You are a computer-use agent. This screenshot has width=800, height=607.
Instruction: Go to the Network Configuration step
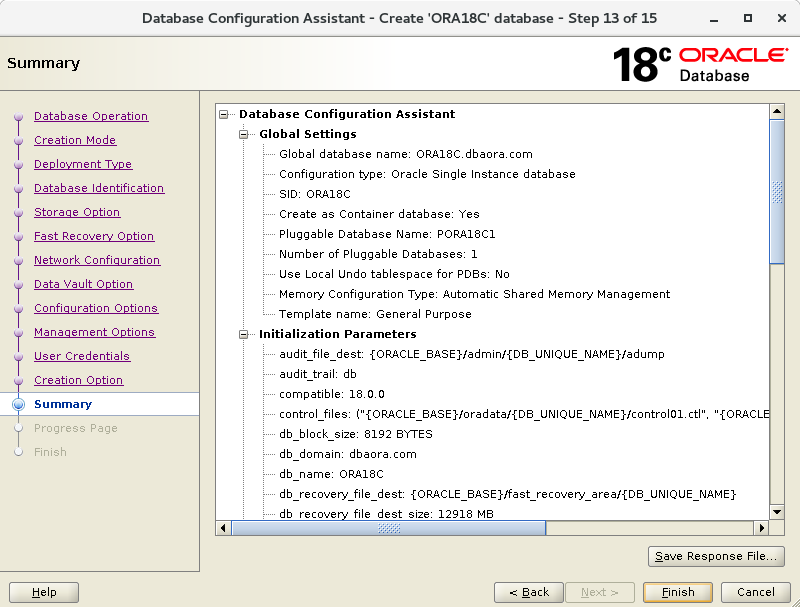97,260
